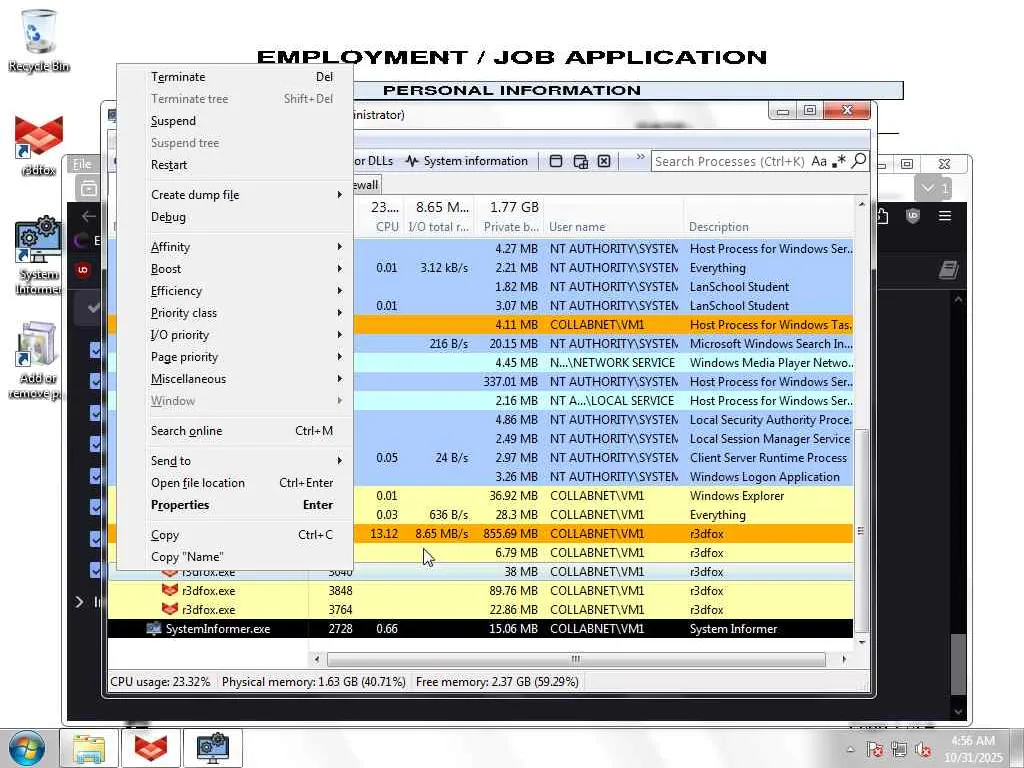Click Microsoft Windows Search Indexer description cell
The width and height of the screenshot is (1024, 768).
771,344
